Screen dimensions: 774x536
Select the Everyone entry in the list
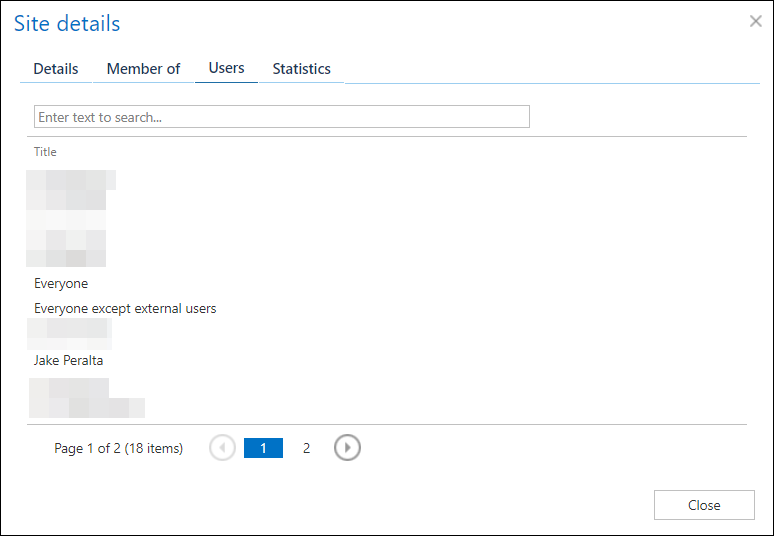[61, 284]
